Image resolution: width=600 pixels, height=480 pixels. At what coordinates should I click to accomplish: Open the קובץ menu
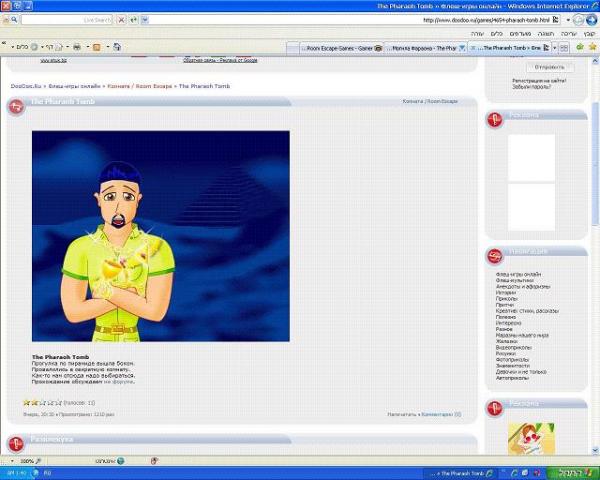tap(589, 34)
